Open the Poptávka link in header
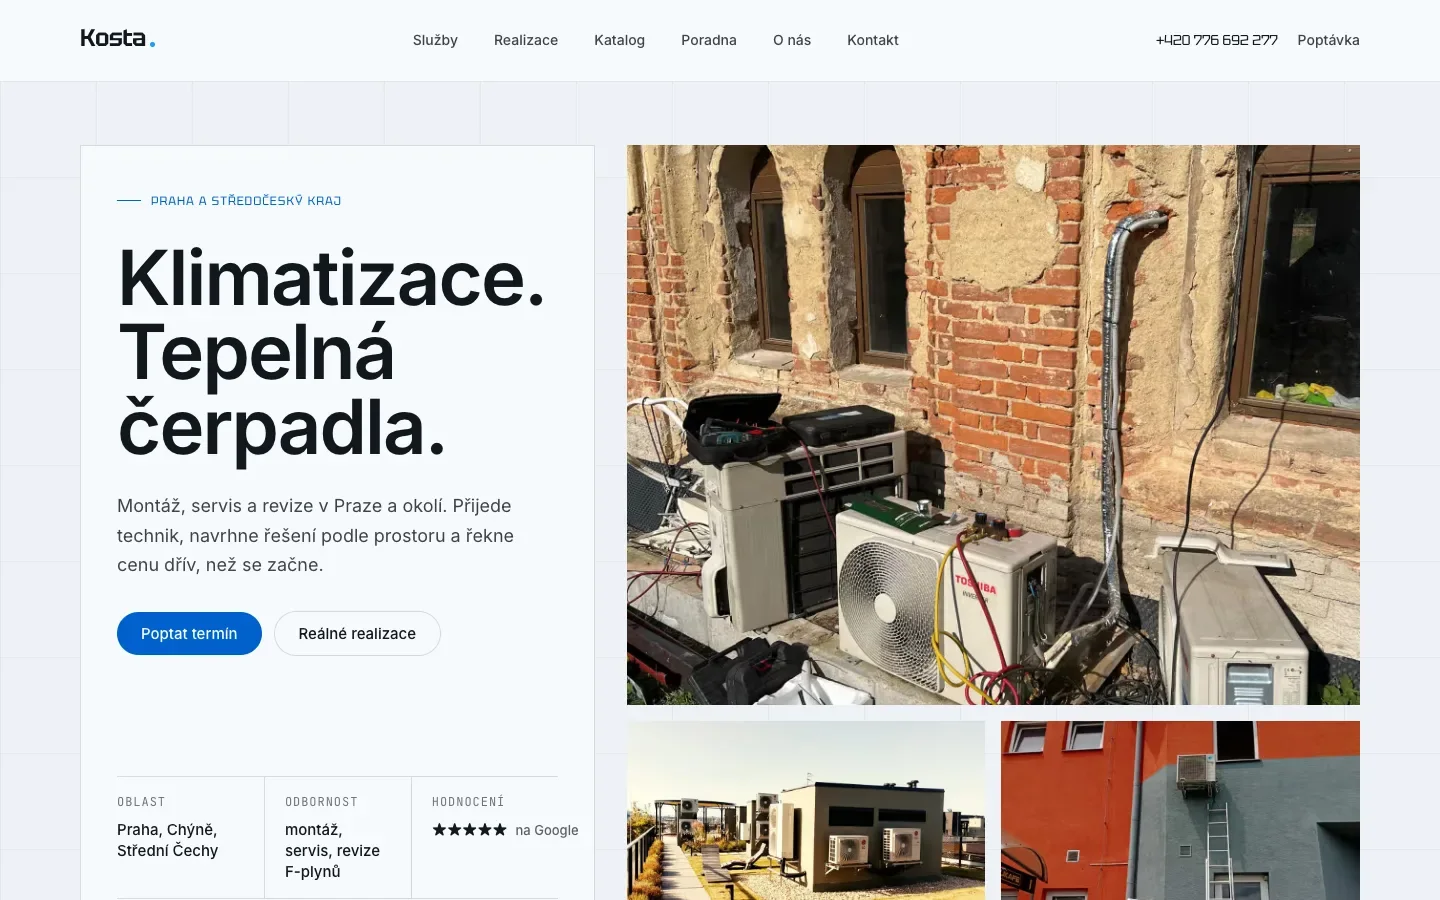 click(1328, 40)
